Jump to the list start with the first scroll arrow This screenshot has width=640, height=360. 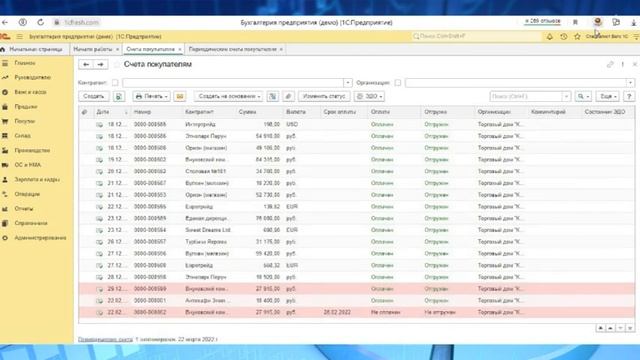(600, 328)
